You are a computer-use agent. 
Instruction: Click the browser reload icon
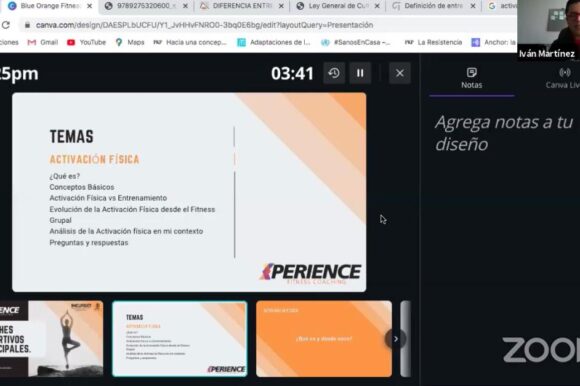[6, 25]
